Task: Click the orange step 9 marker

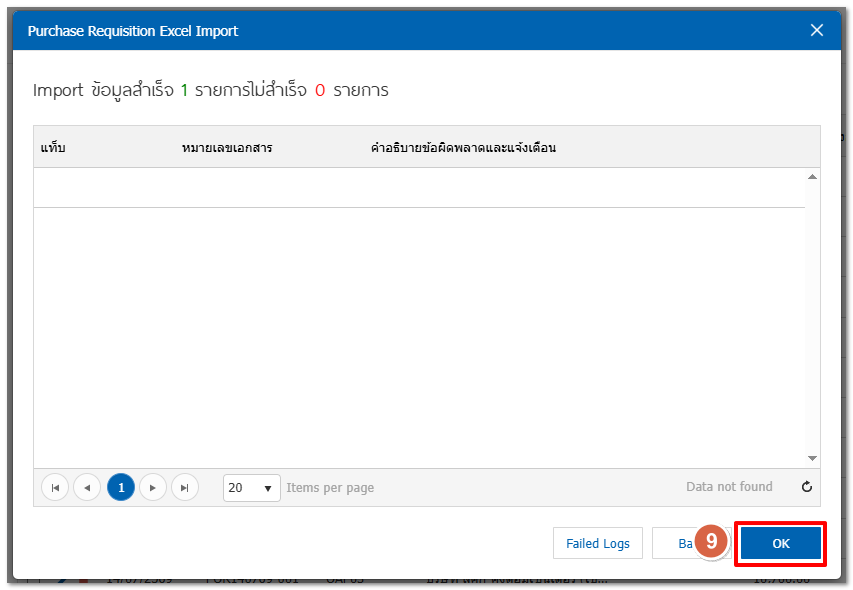Action: pos(712,541)
